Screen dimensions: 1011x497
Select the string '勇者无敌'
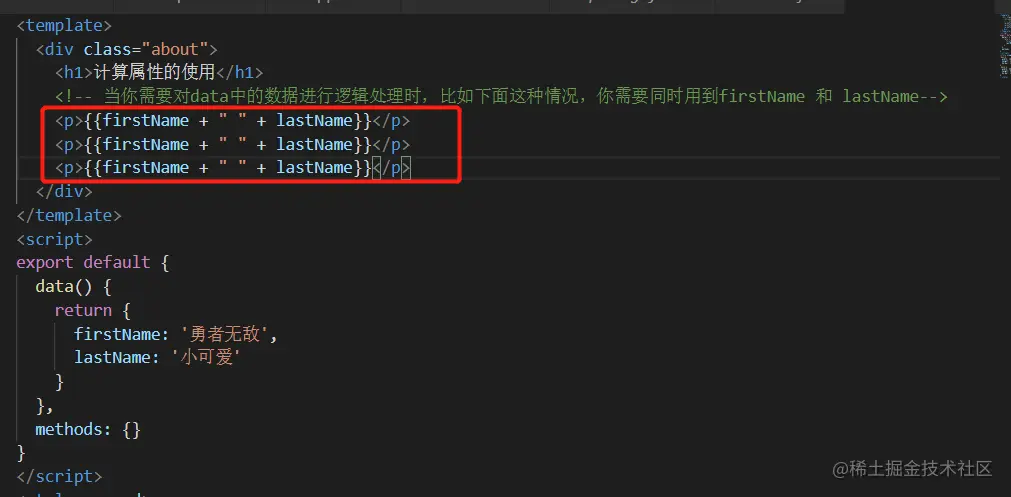point(224,334)
